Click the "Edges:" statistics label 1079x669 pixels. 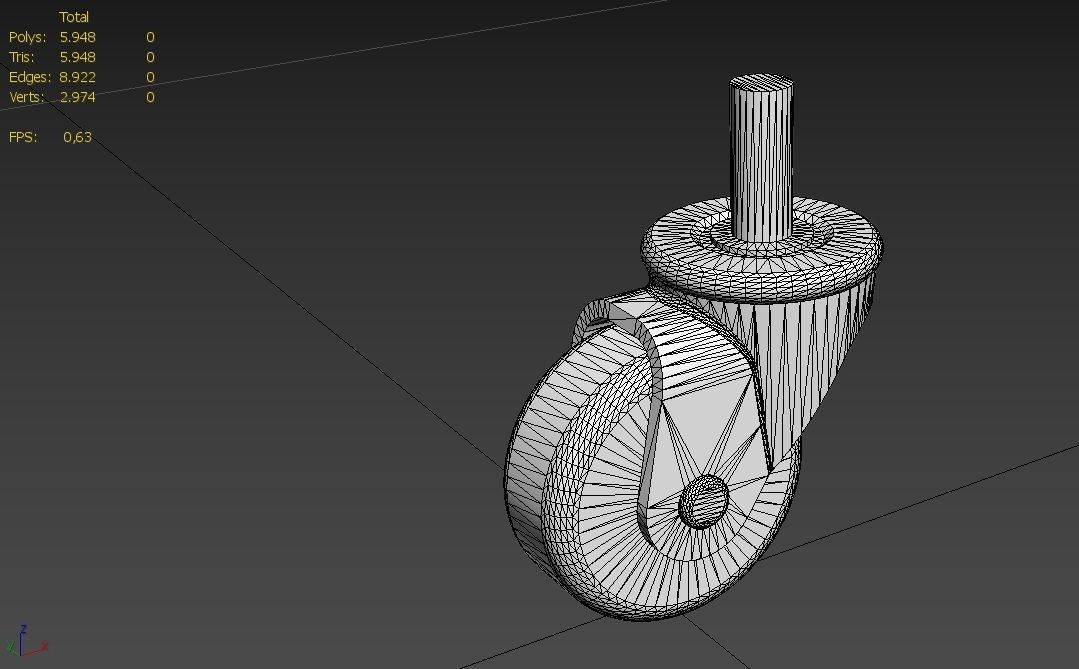pyautogui.click(x=30, y=77)
